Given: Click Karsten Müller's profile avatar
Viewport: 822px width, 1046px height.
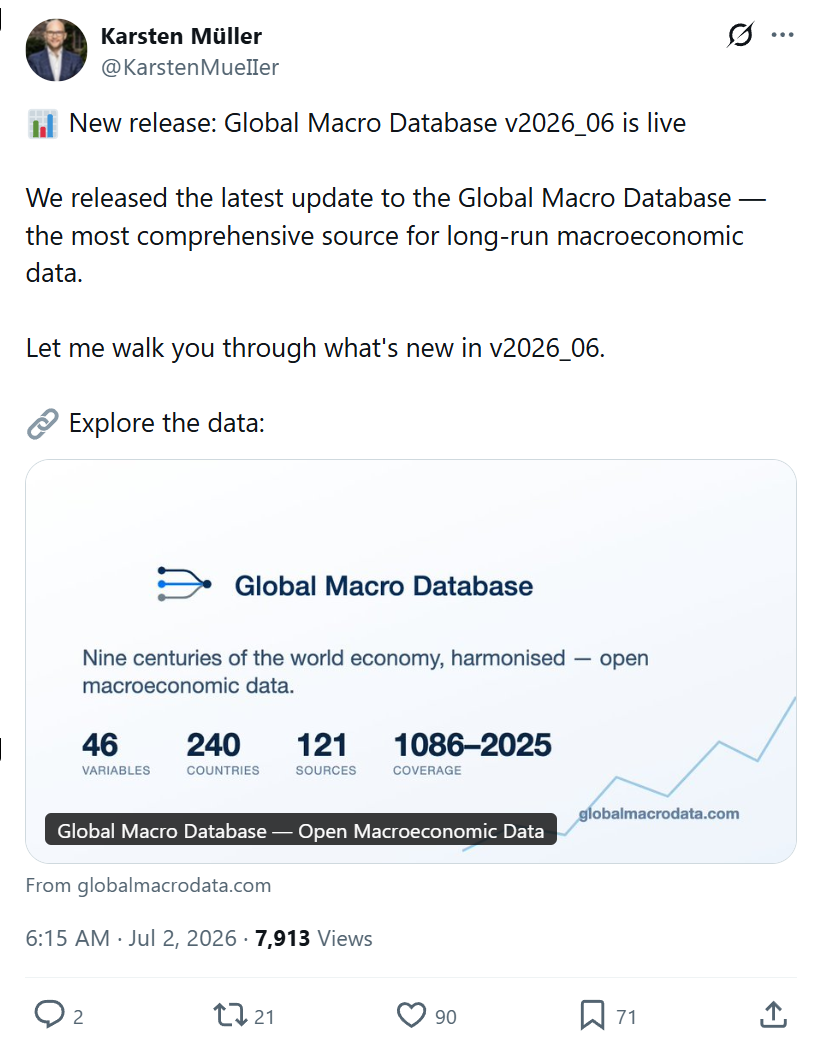Looking at the screenshot, I should pyautogui.click(x=57, y=50).
